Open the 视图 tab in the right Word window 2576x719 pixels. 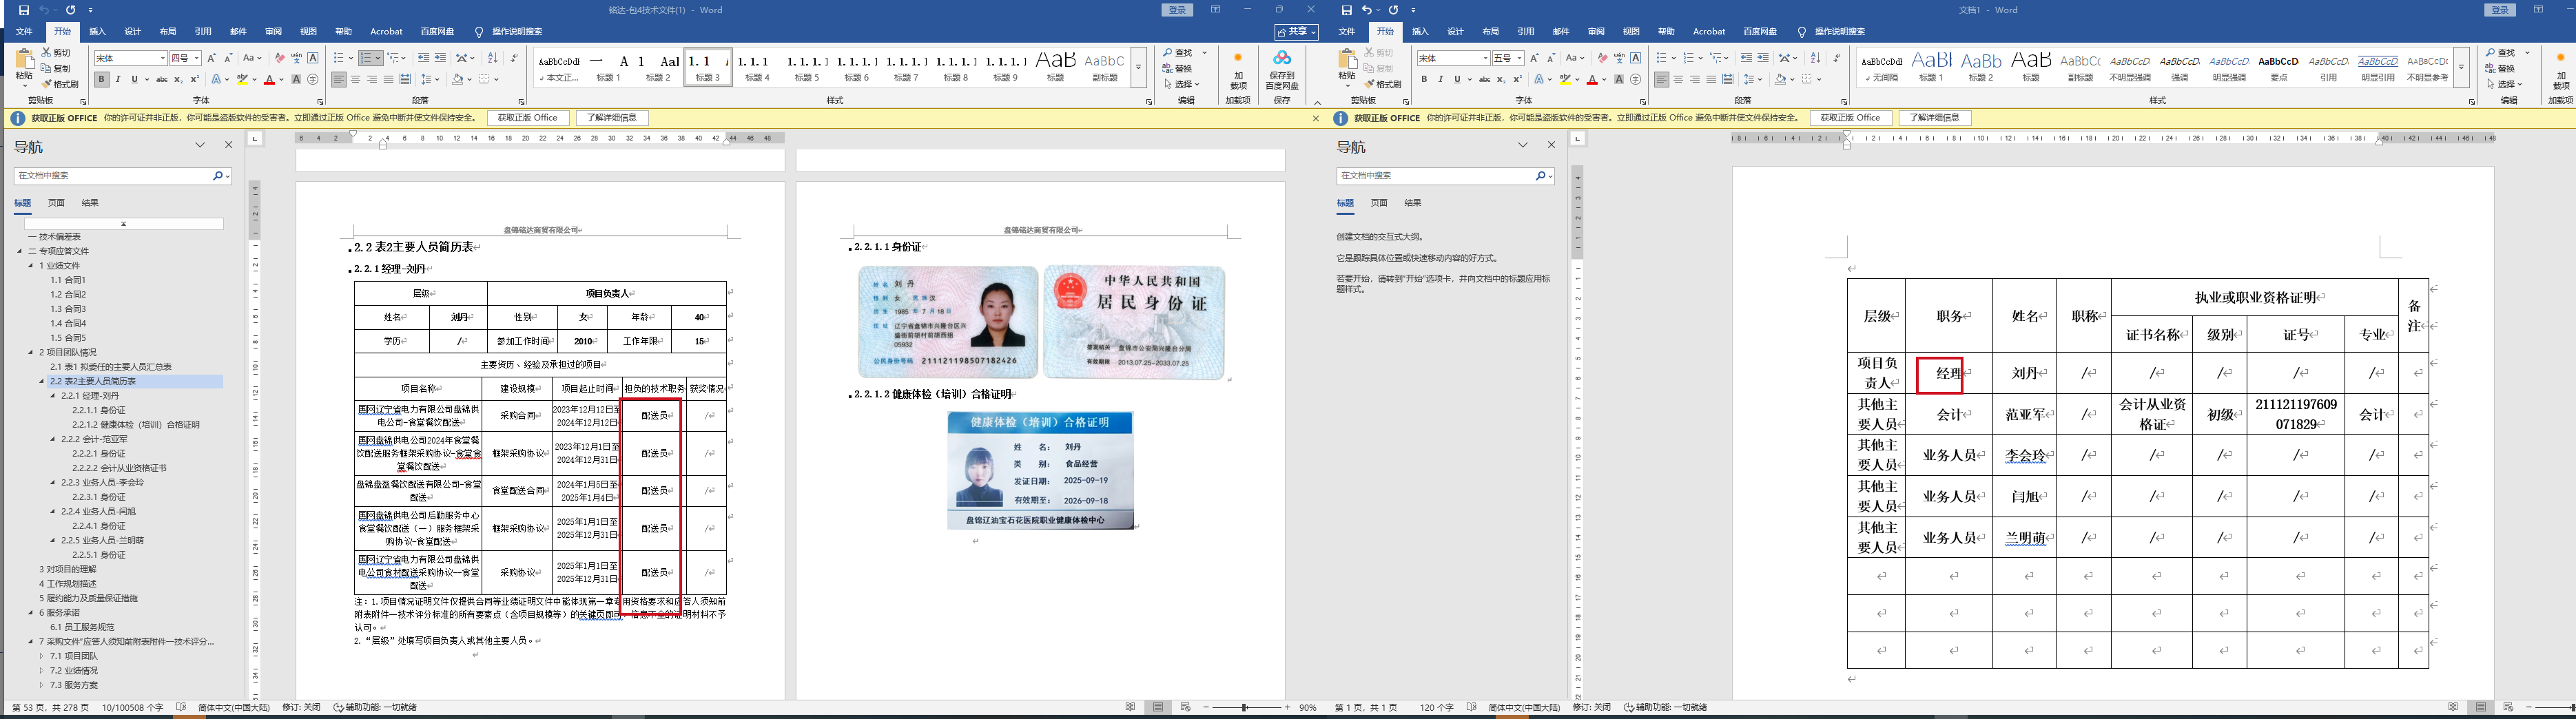coord(1631,32)
